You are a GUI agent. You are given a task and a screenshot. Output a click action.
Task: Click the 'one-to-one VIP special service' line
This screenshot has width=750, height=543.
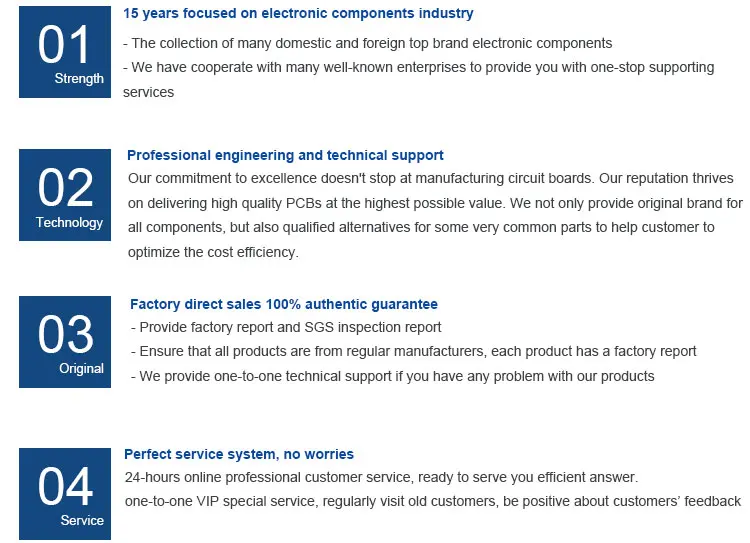[x=432, y=501]
